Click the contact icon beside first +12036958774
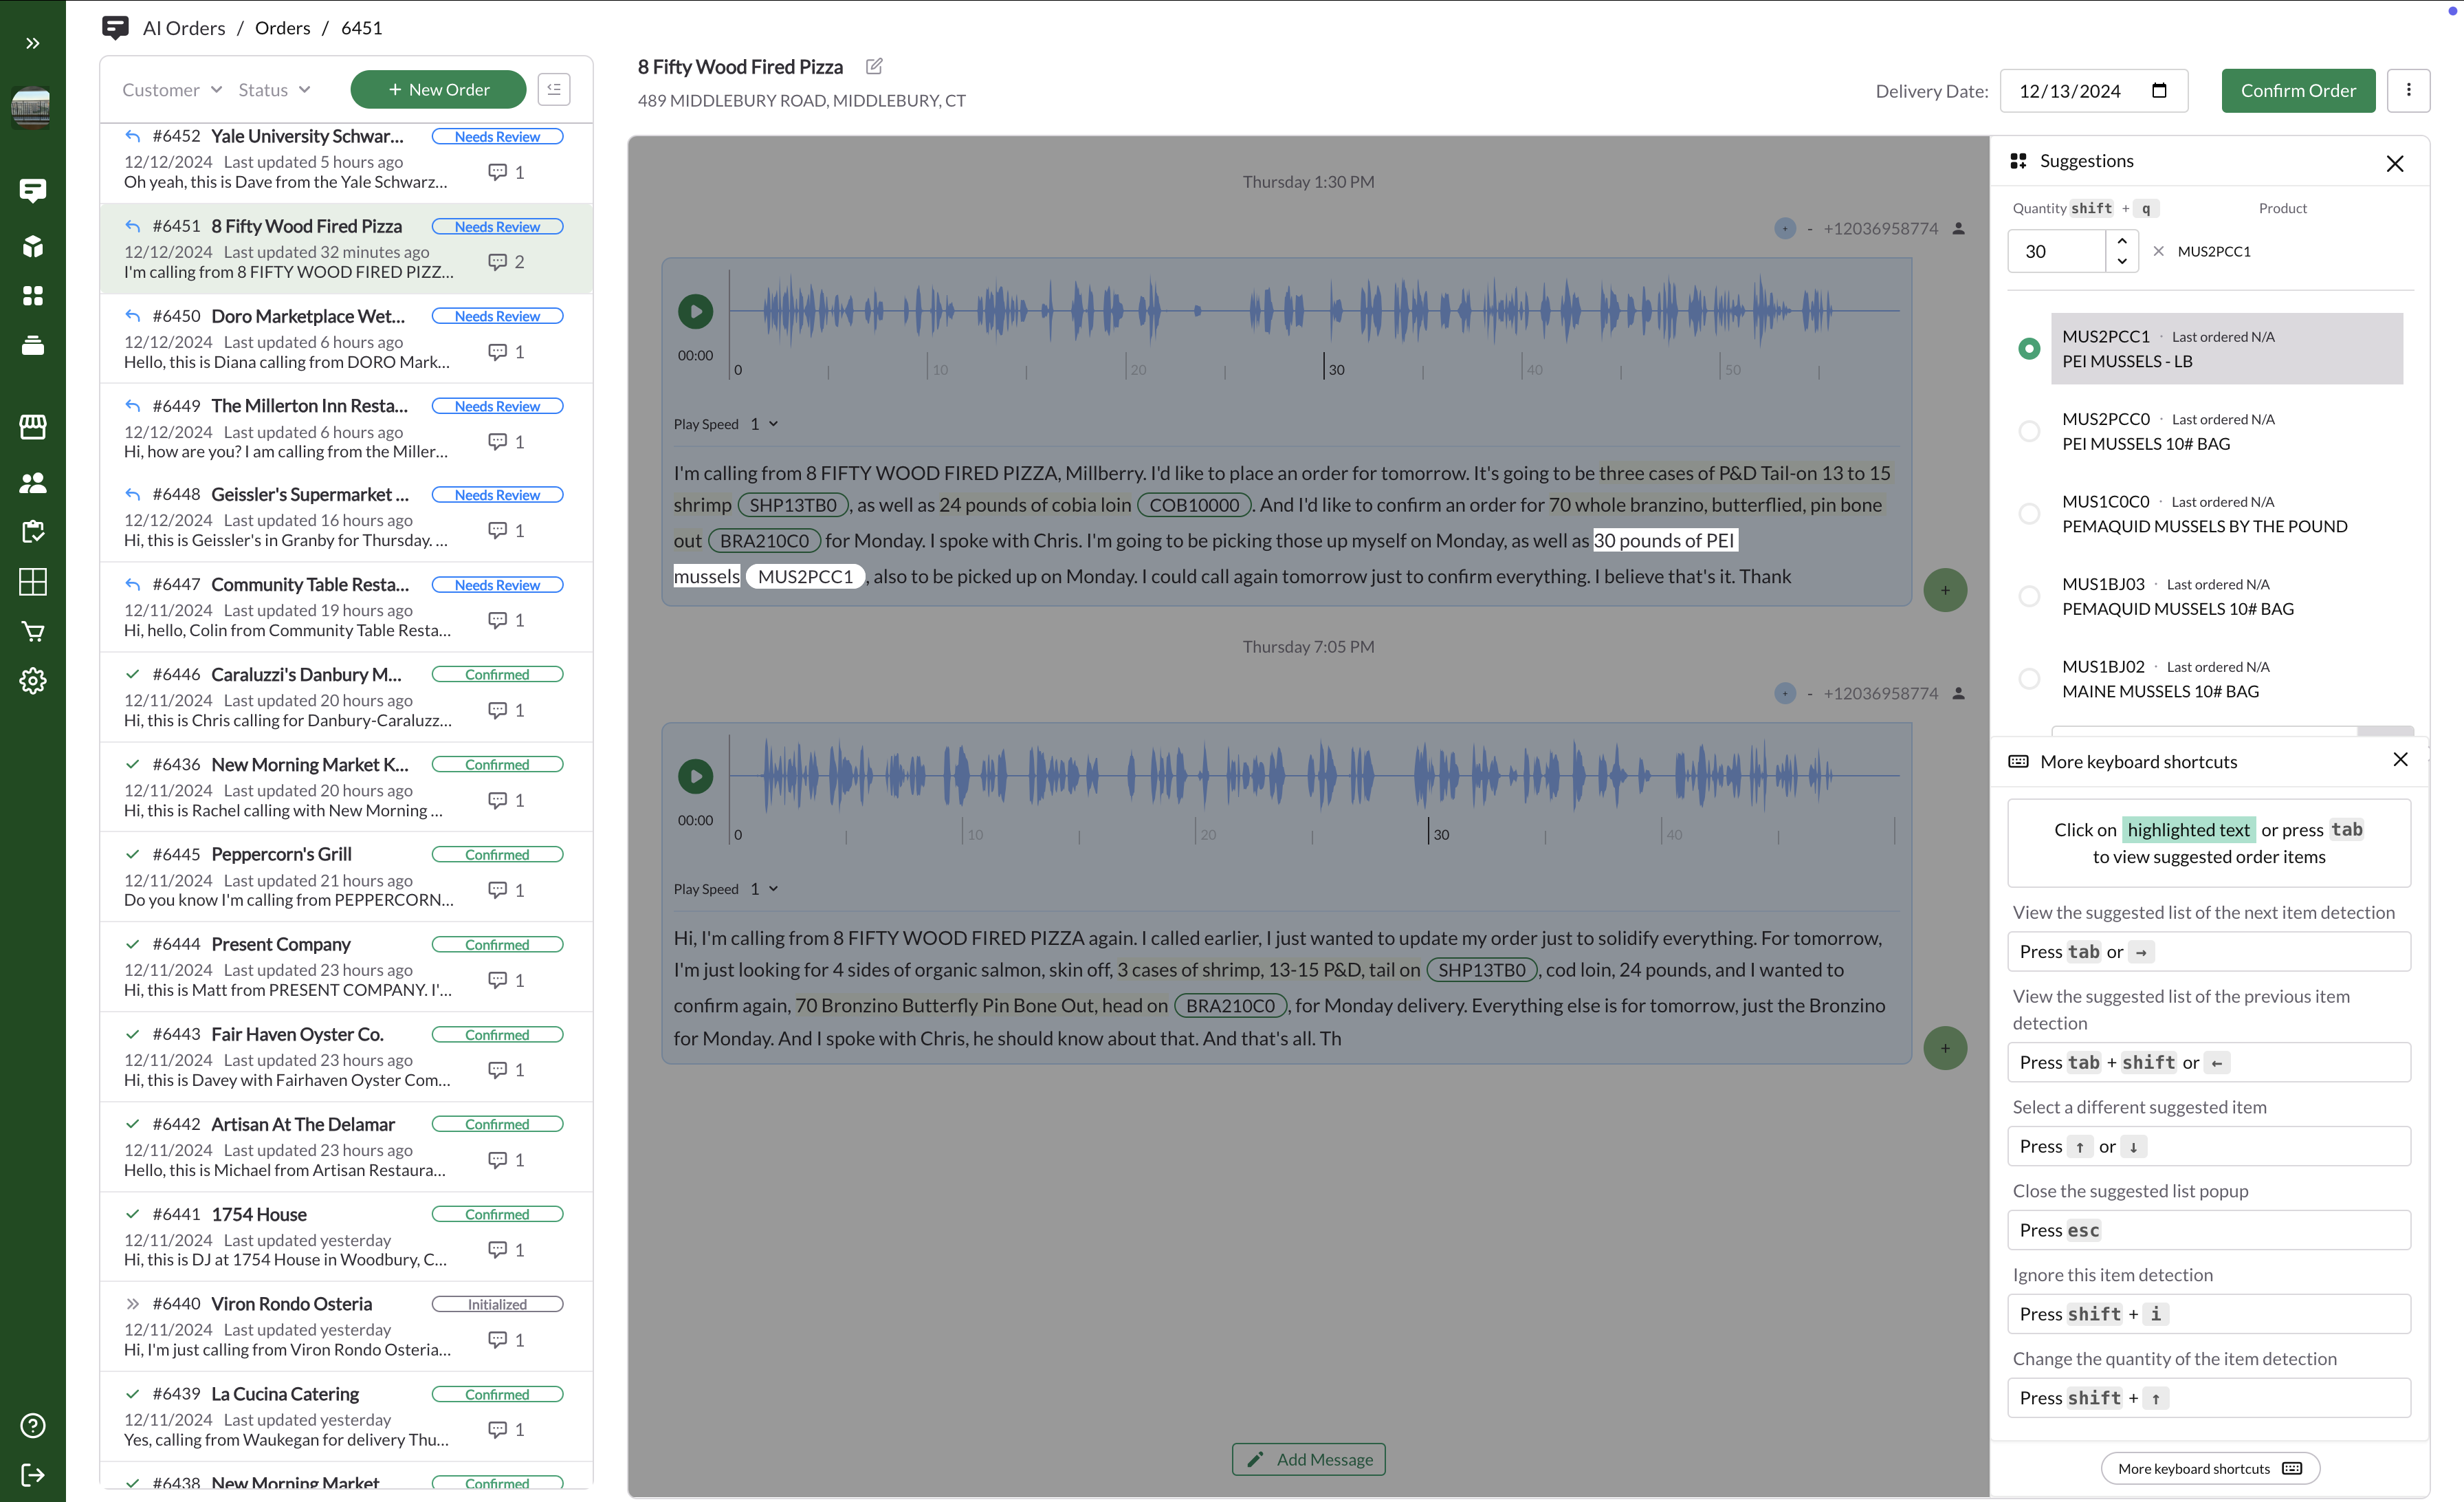The height and width of the screenshot is (1502, 2464). point(1958,228)
